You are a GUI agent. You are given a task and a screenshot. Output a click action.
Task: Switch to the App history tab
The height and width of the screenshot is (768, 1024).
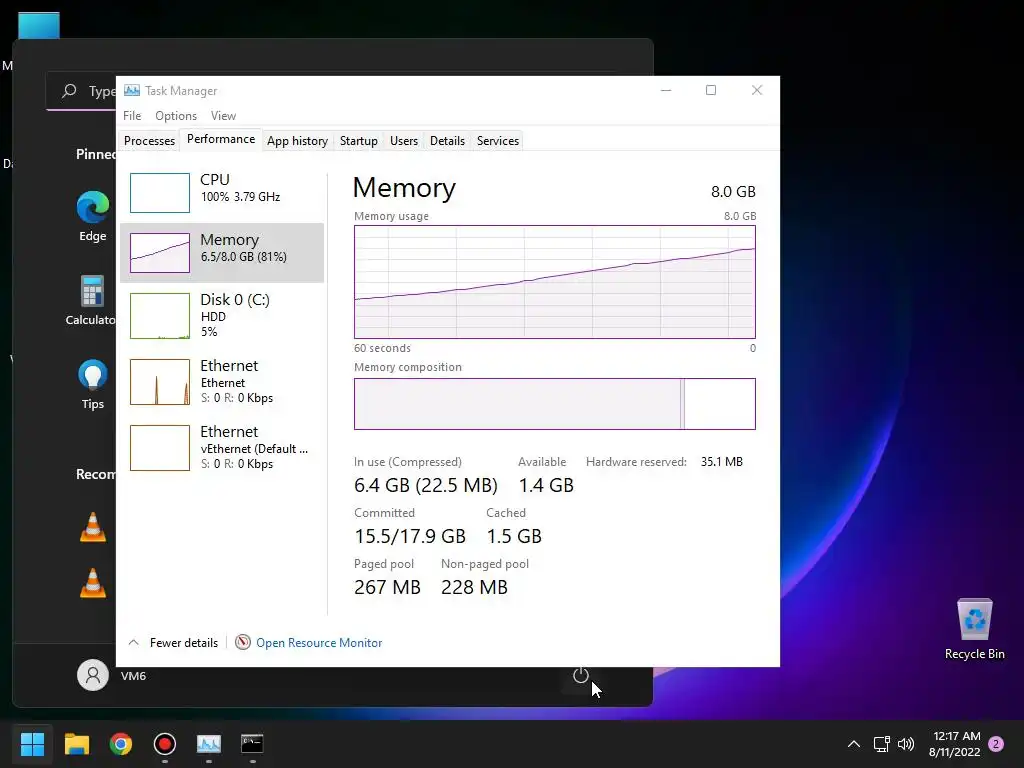pyautogui.click(x=297, y=140)
